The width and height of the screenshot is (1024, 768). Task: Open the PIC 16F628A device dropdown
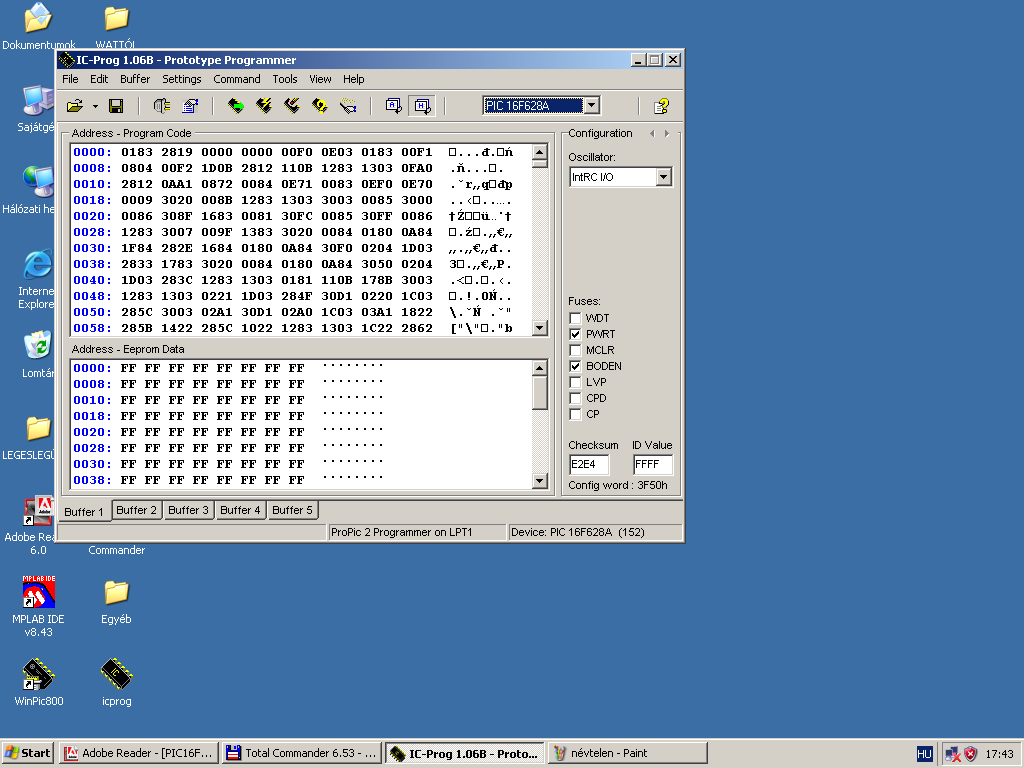point(591,106)
